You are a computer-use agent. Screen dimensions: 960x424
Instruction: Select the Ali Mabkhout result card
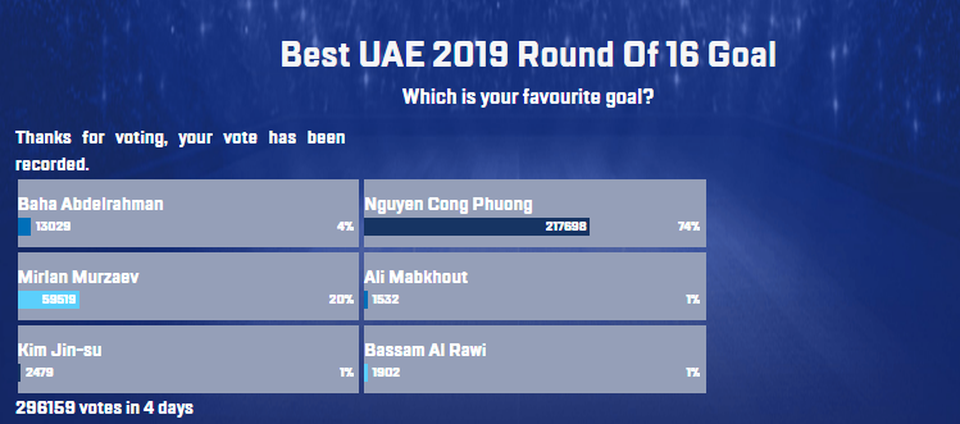click(535, 286)
